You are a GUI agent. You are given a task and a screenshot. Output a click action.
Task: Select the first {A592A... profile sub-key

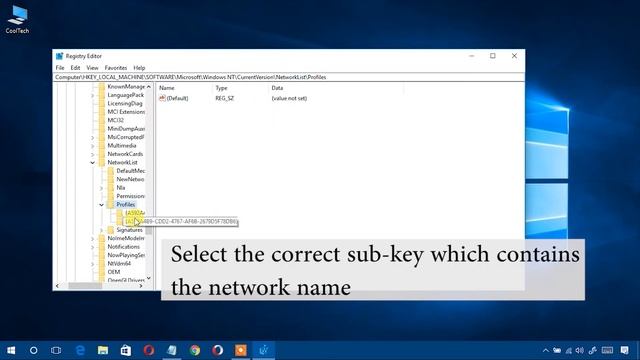click(x=135, y=213)
